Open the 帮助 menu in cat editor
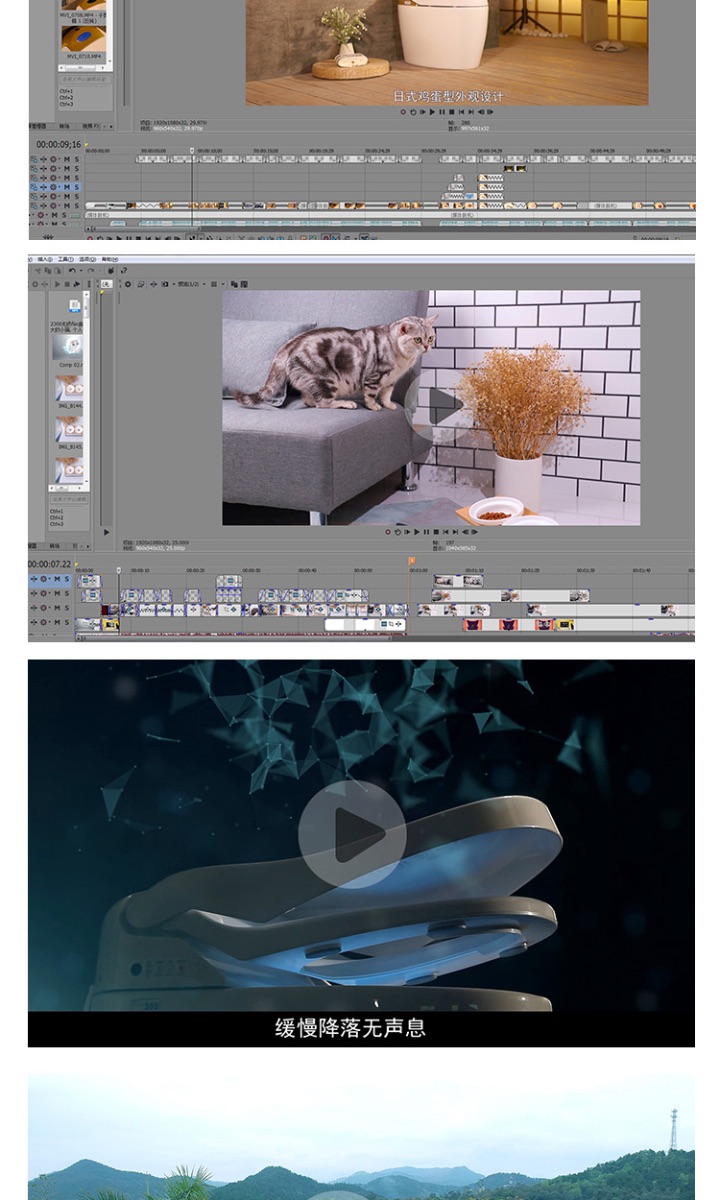The image size is (720, 1200). [x=110, y=259]
